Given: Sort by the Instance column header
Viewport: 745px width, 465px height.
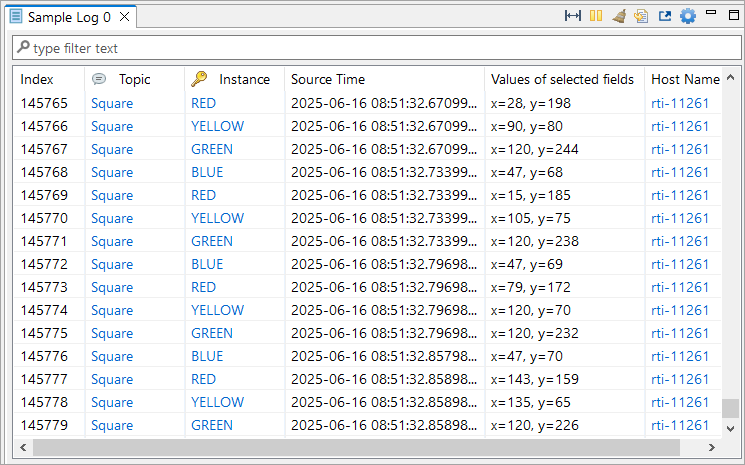Looking at the screenshot, I should tap(235, 79).
